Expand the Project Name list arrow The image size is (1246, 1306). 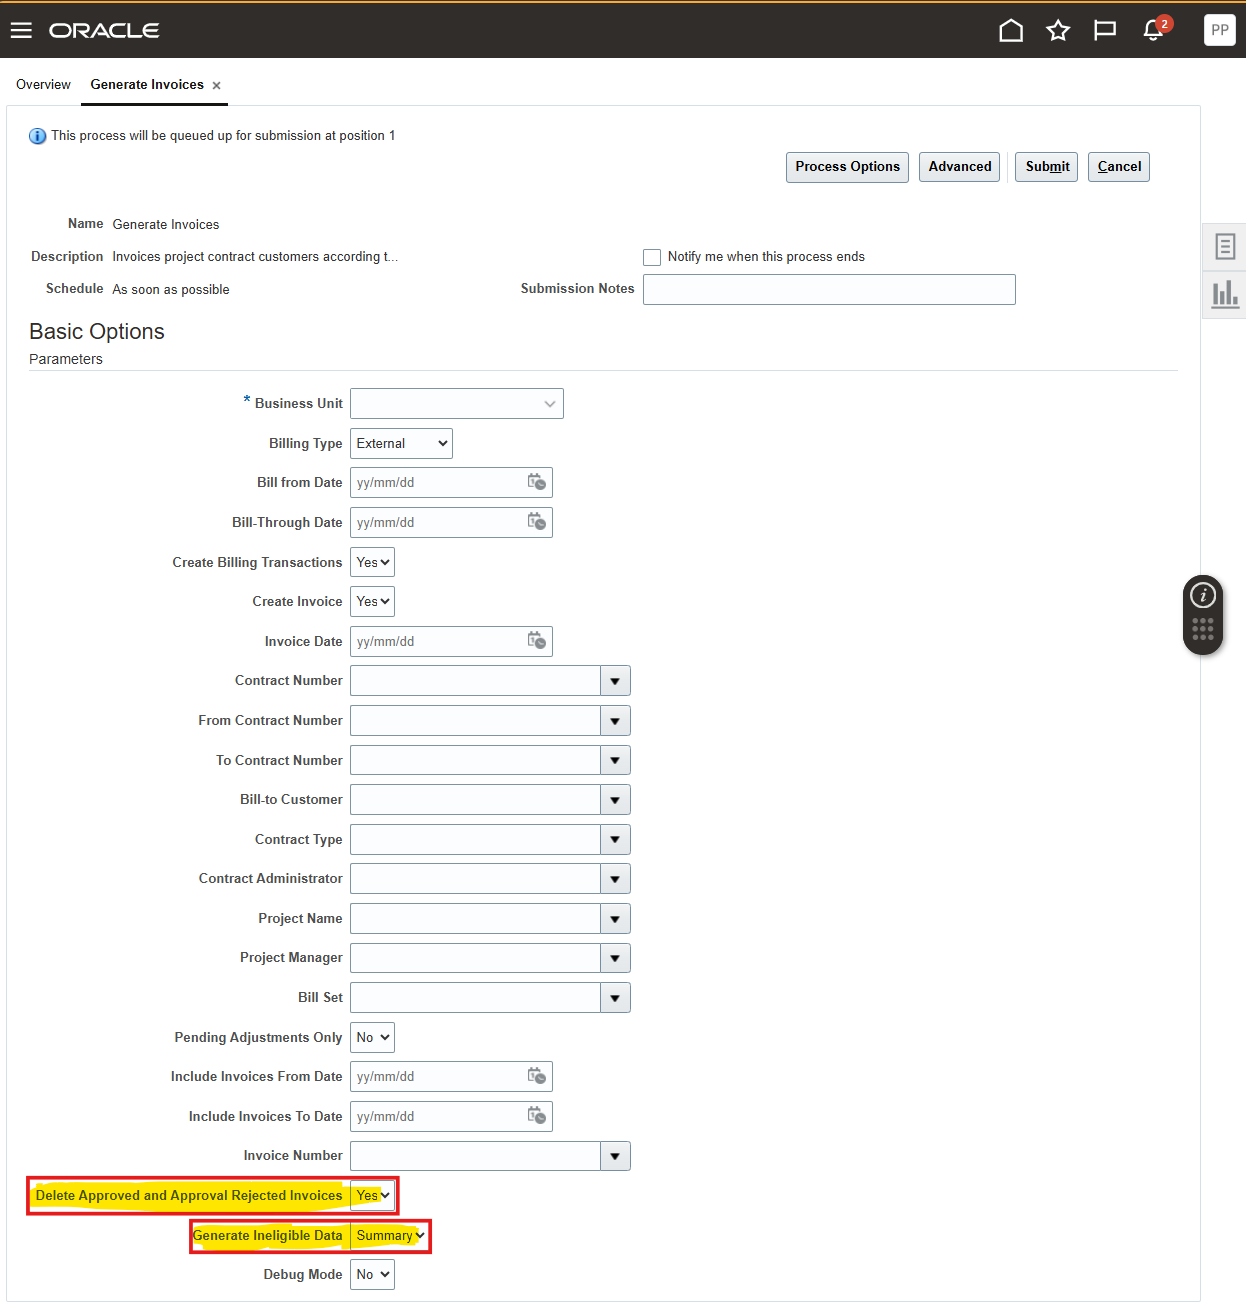coord(615,919)
